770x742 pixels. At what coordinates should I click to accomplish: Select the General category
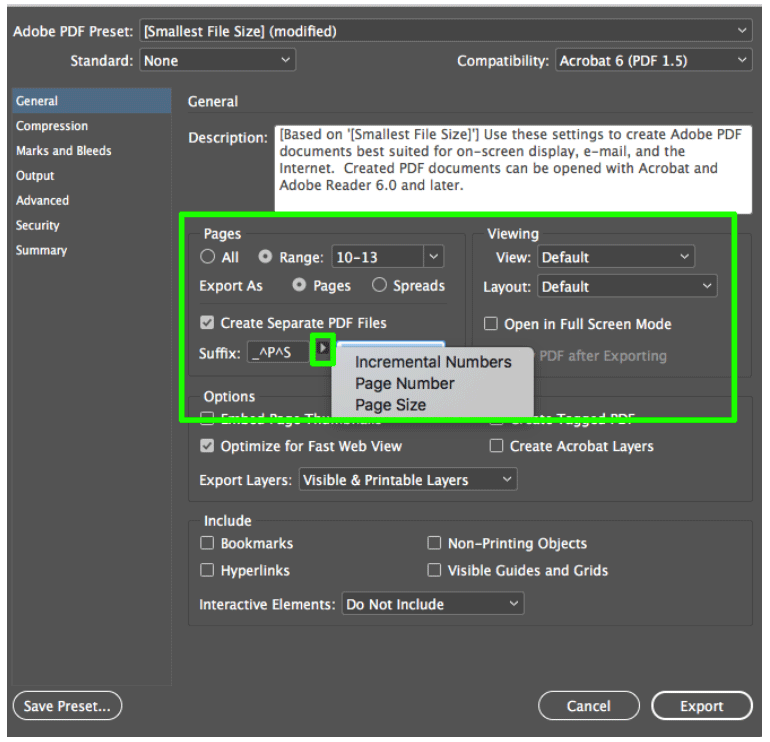[92, 101]
